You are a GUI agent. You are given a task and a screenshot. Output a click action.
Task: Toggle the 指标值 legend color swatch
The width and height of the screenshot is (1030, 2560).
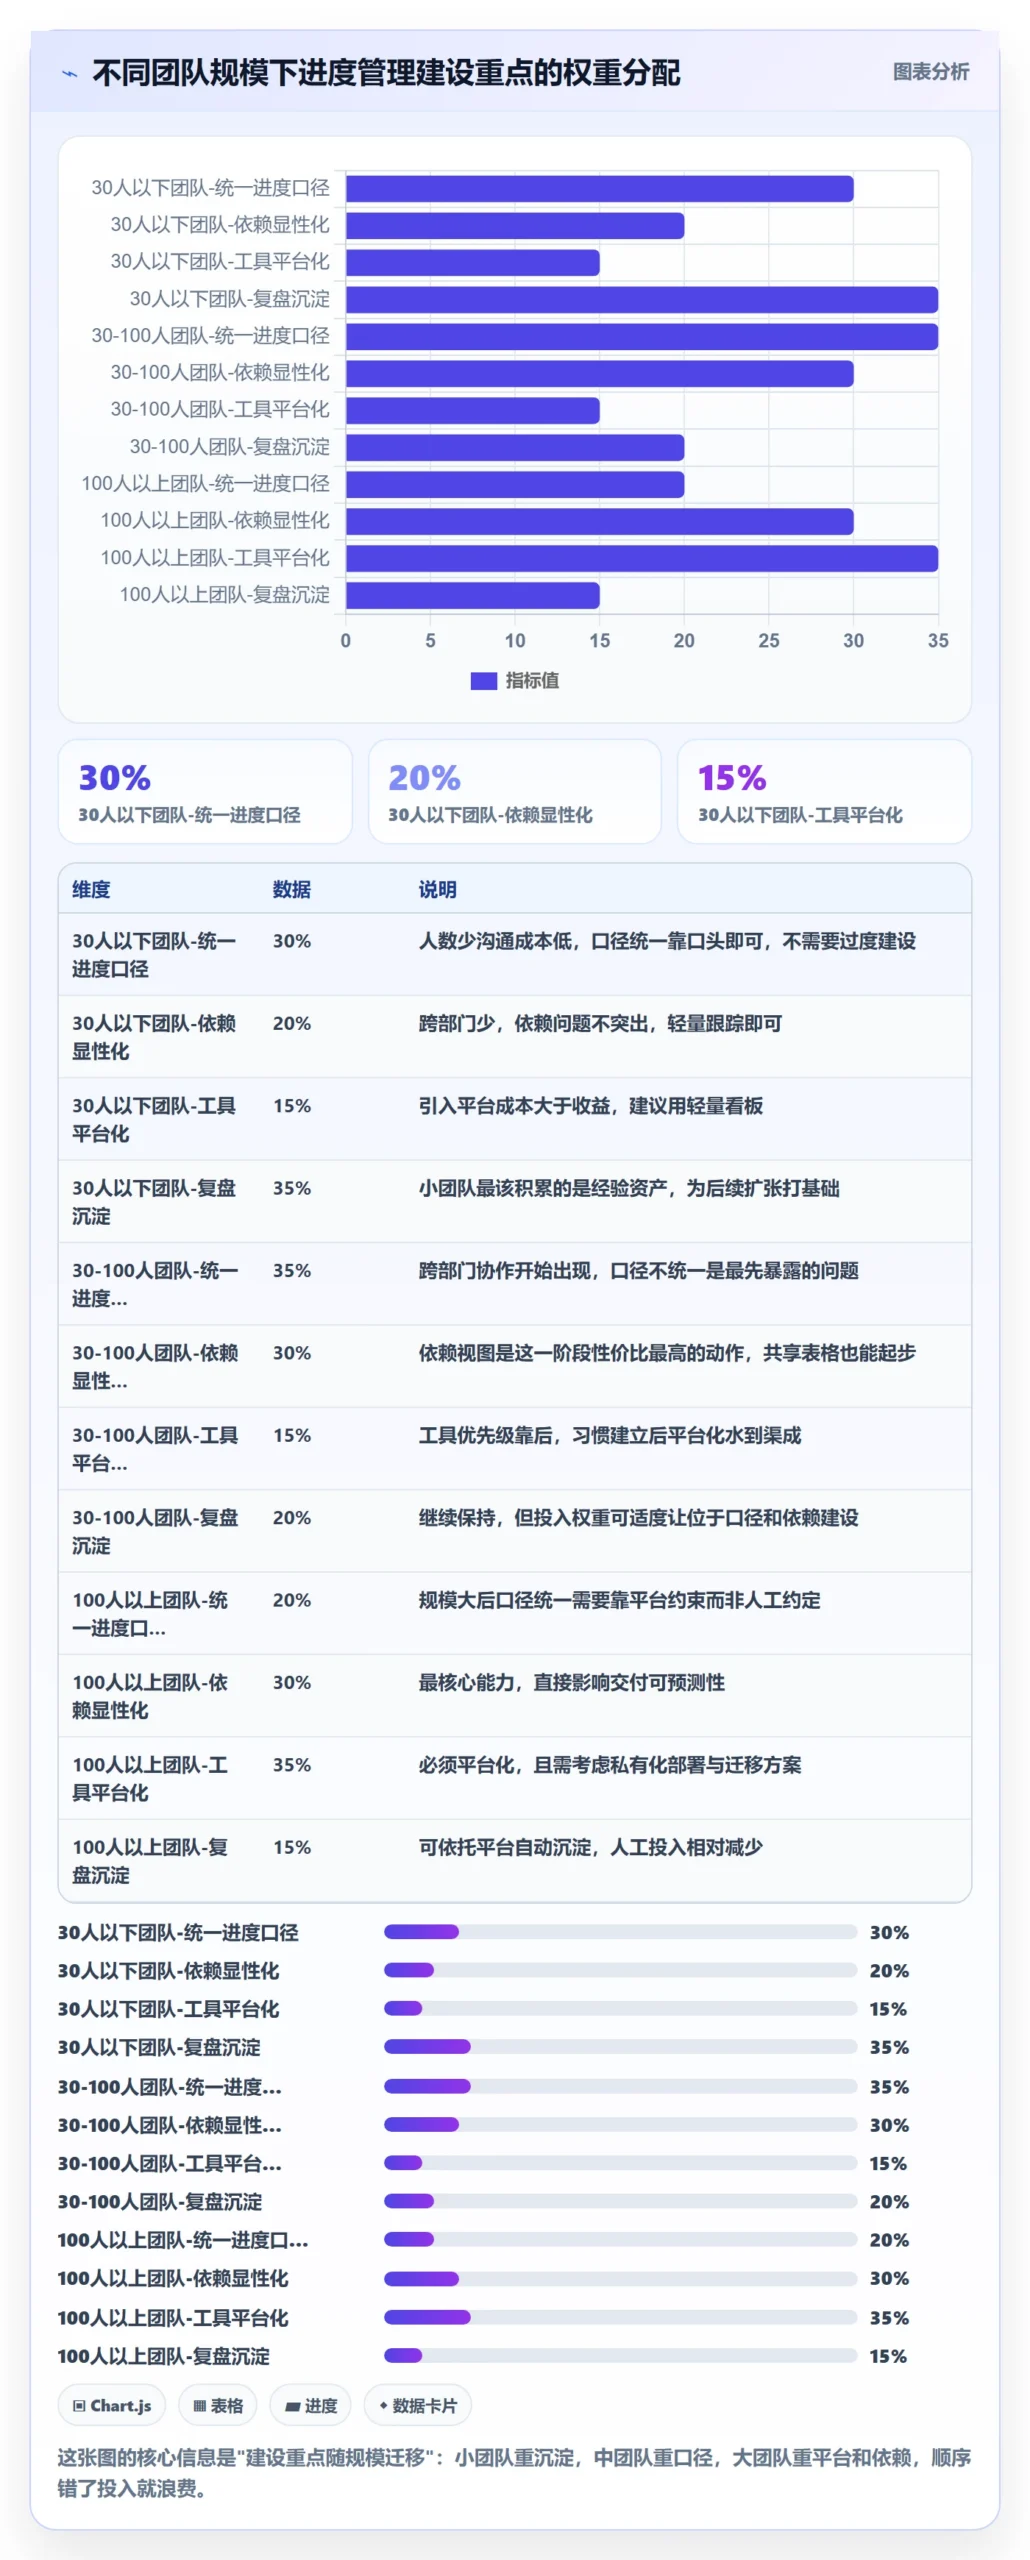pyautogui.click(x=483, y=681)
